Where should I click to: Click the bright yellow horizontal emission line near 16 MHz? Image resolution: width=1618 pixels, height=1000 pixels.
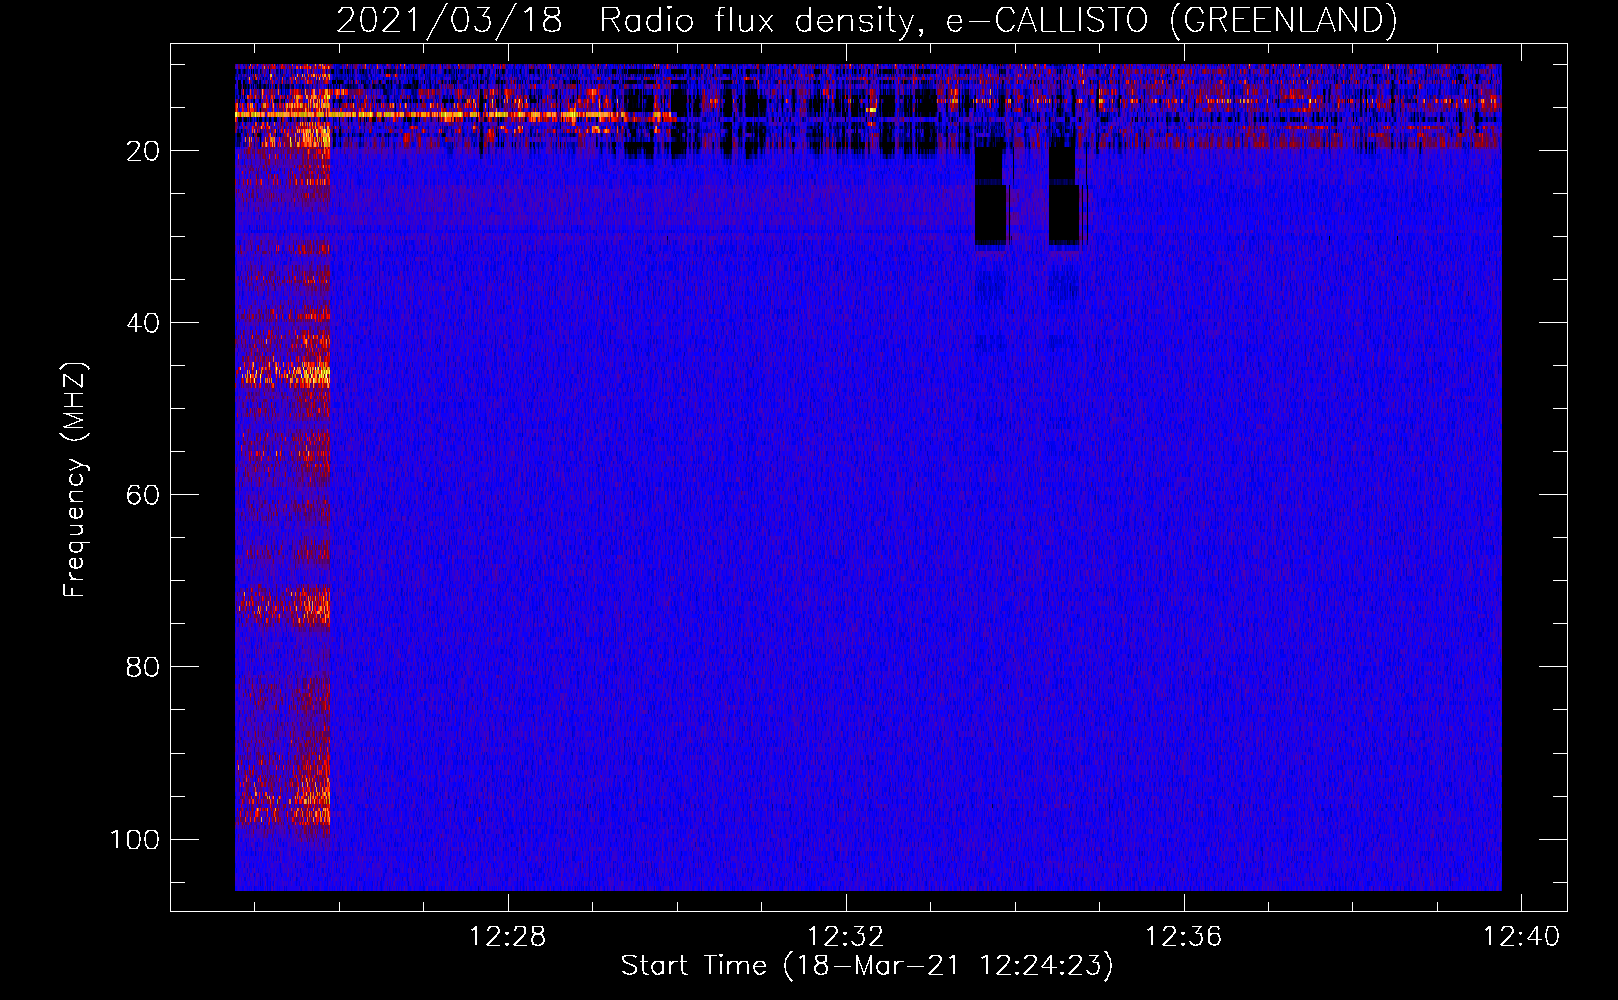tap(455, 116)
